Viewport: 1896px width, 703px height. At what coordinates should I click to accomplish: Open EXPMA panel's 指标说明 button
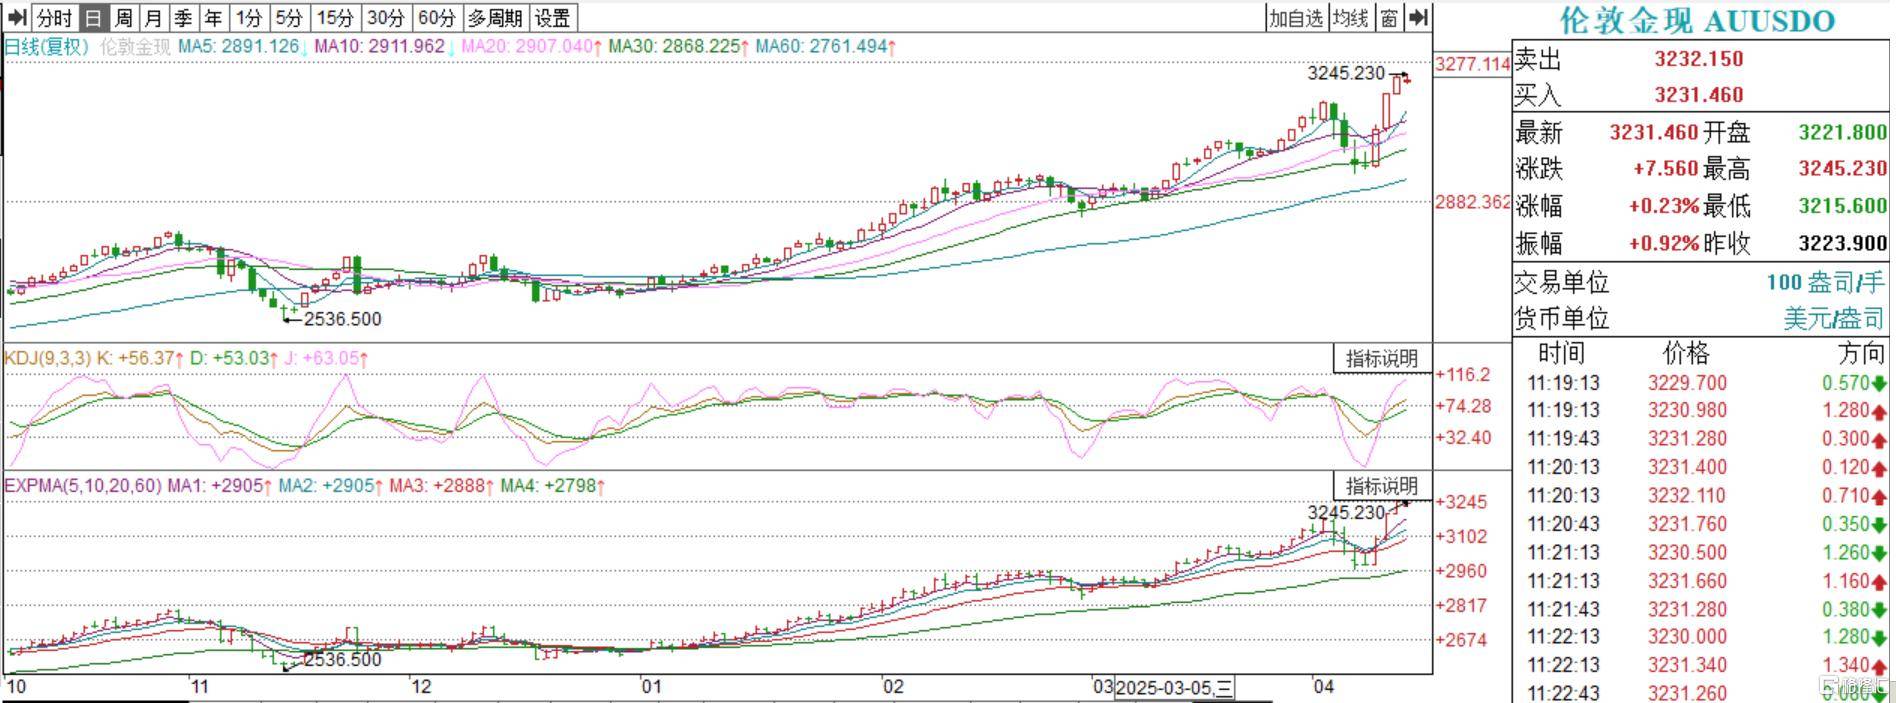pos(1381,486)
